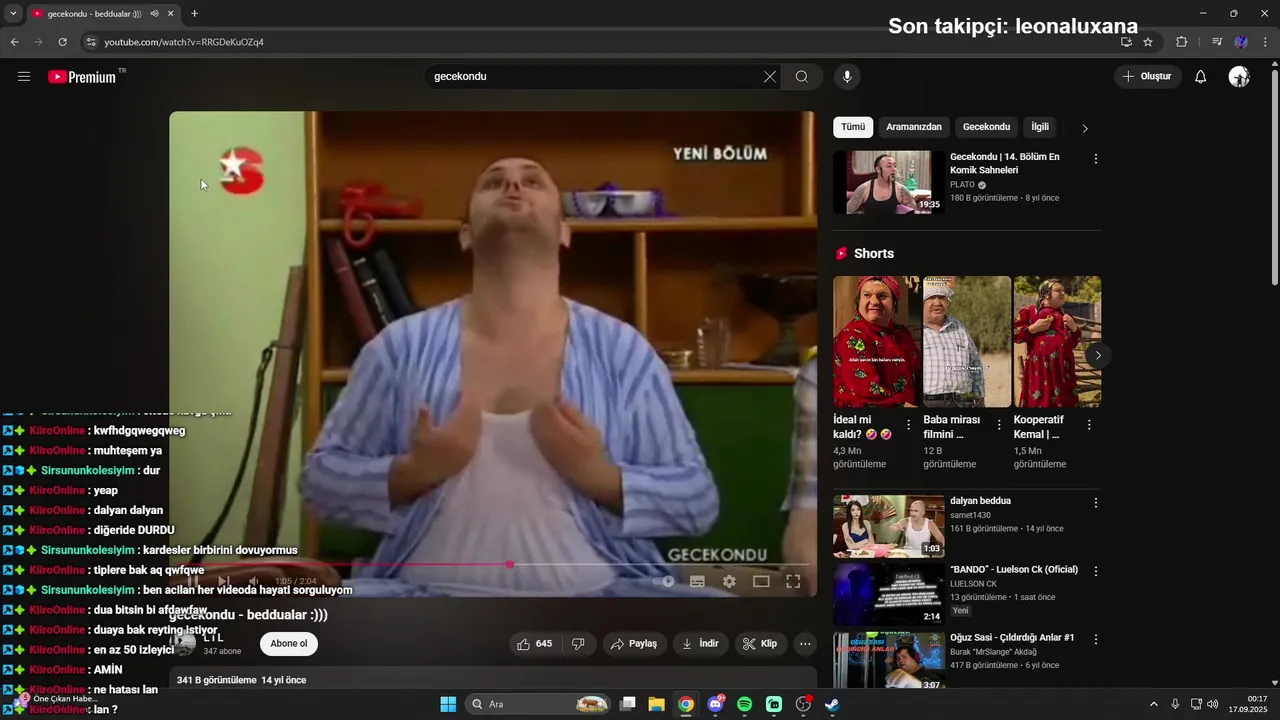Open Discord from taskbar
This screenshot has width=1280, height=720.
tap(716, 704)
